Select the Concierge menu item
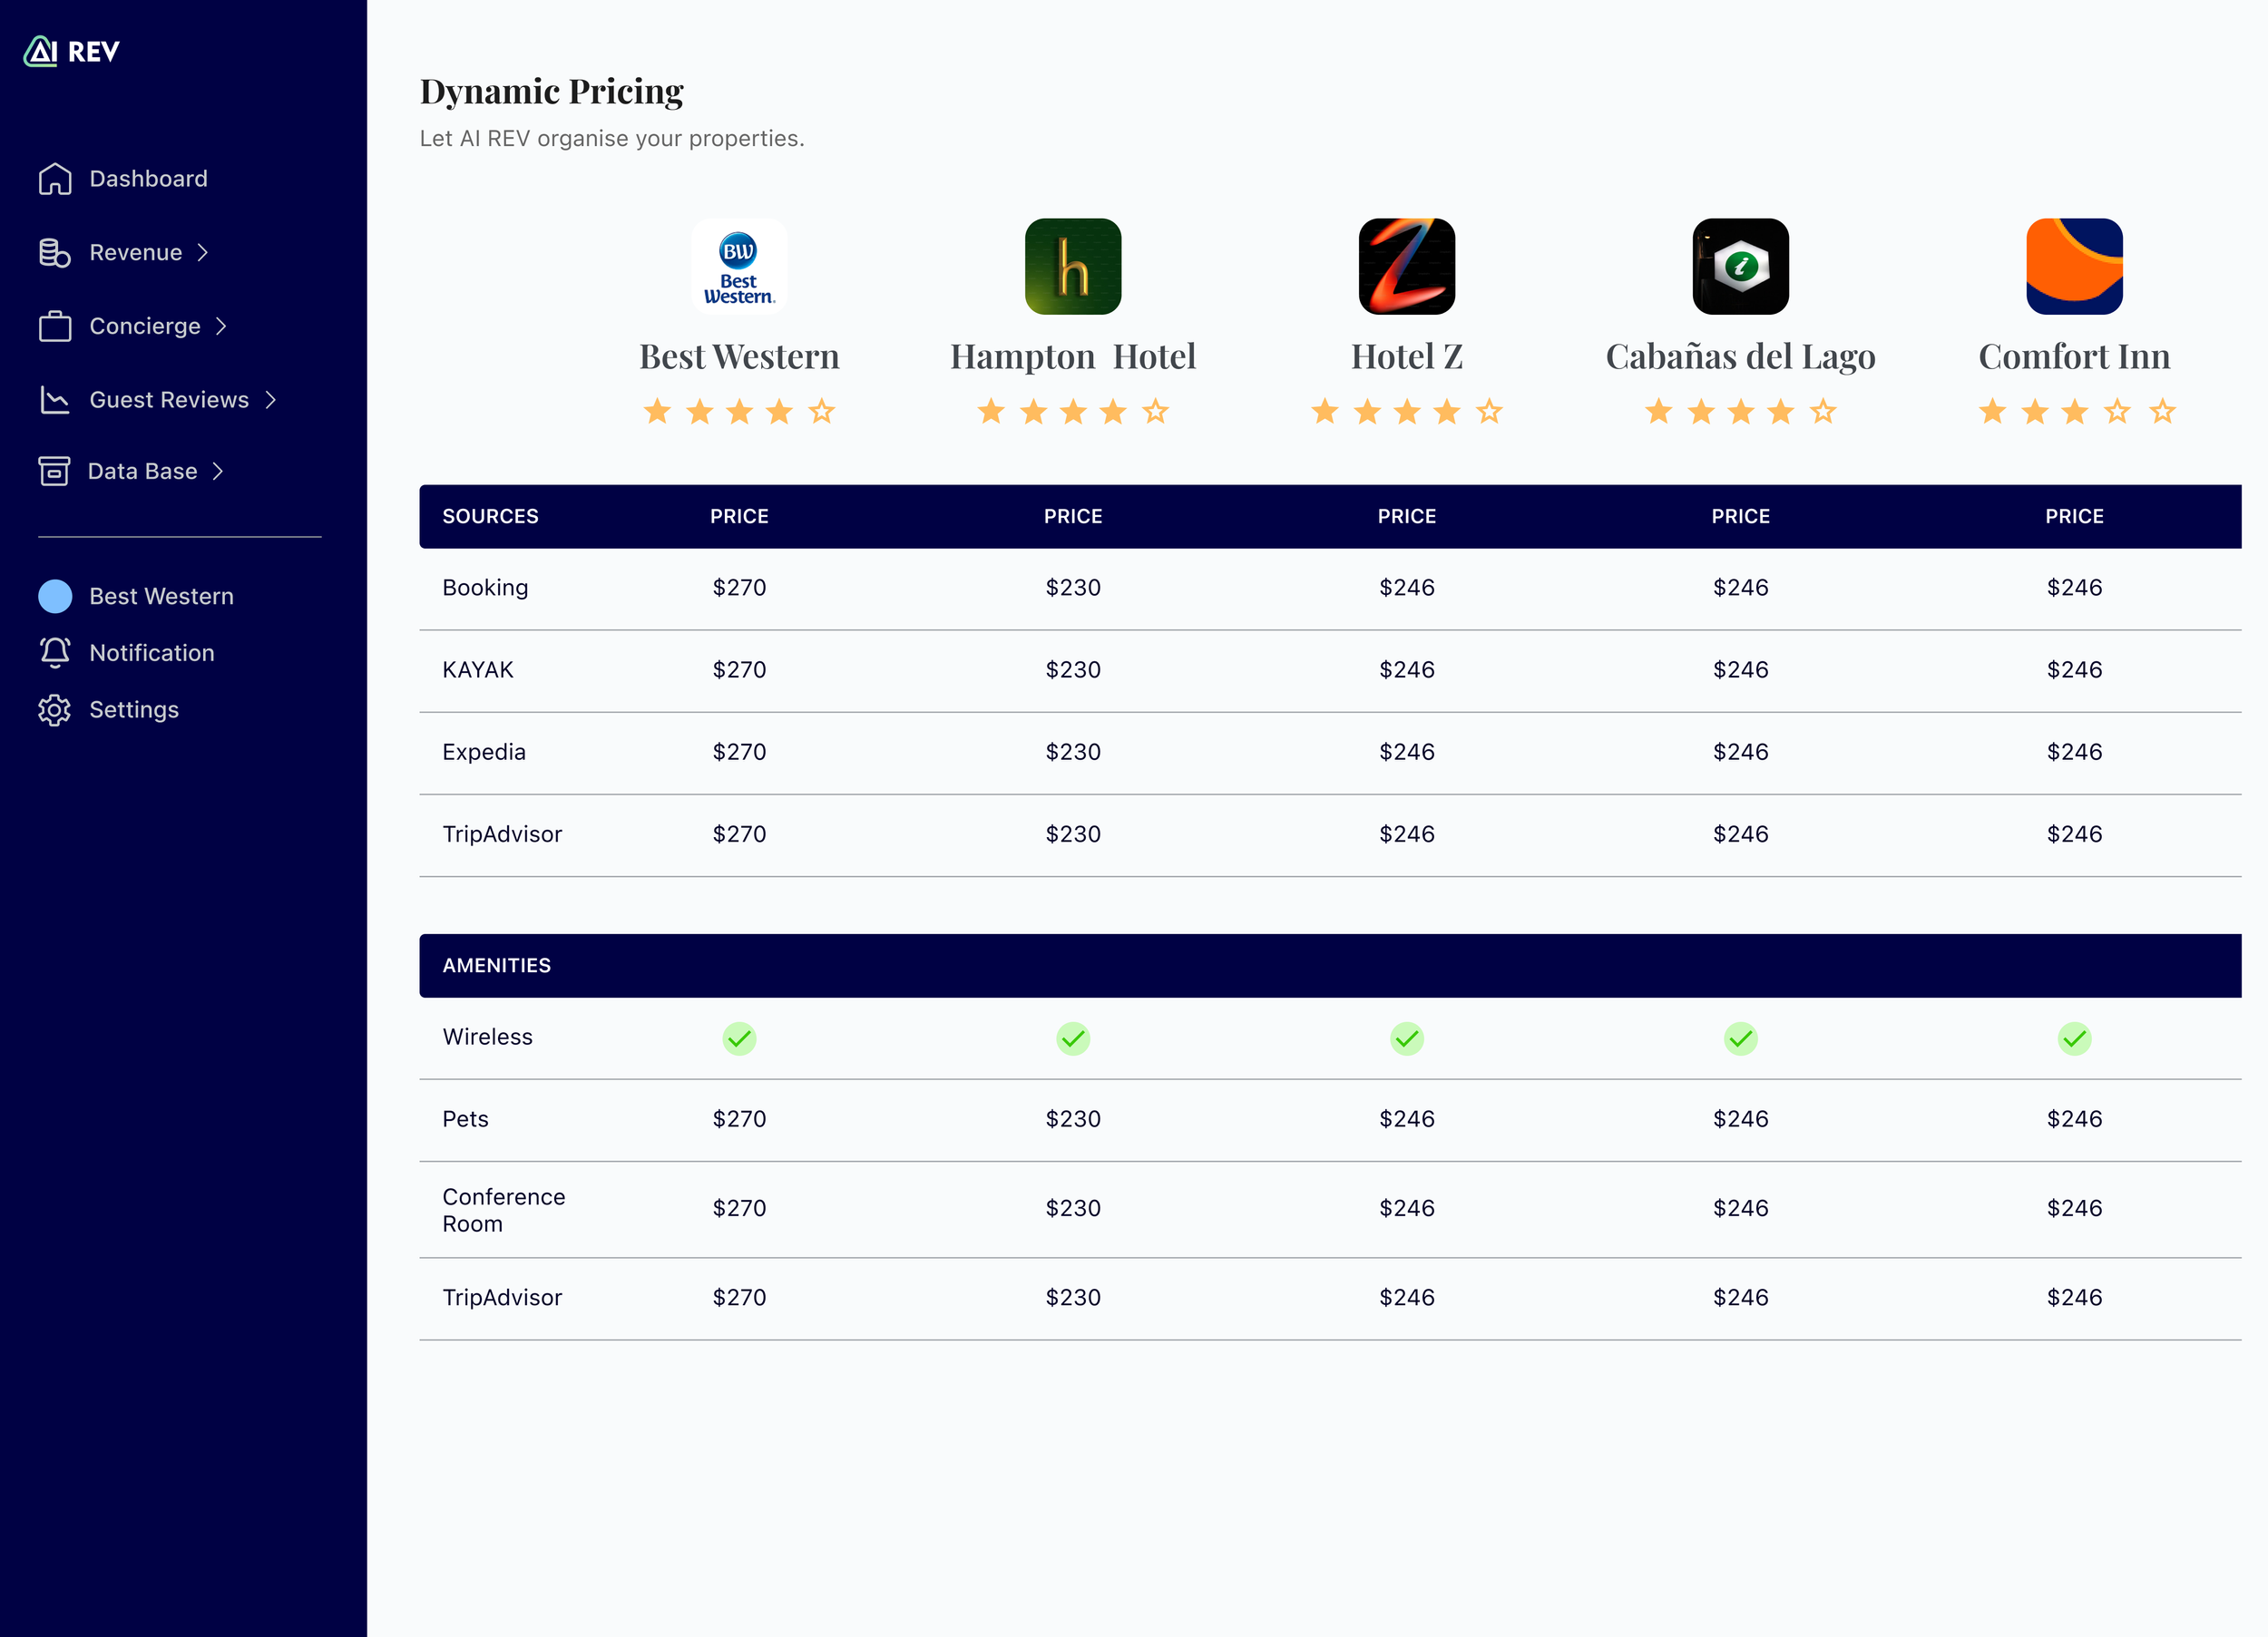This screenshot has height=1637, width=2268. click(145, 326)
